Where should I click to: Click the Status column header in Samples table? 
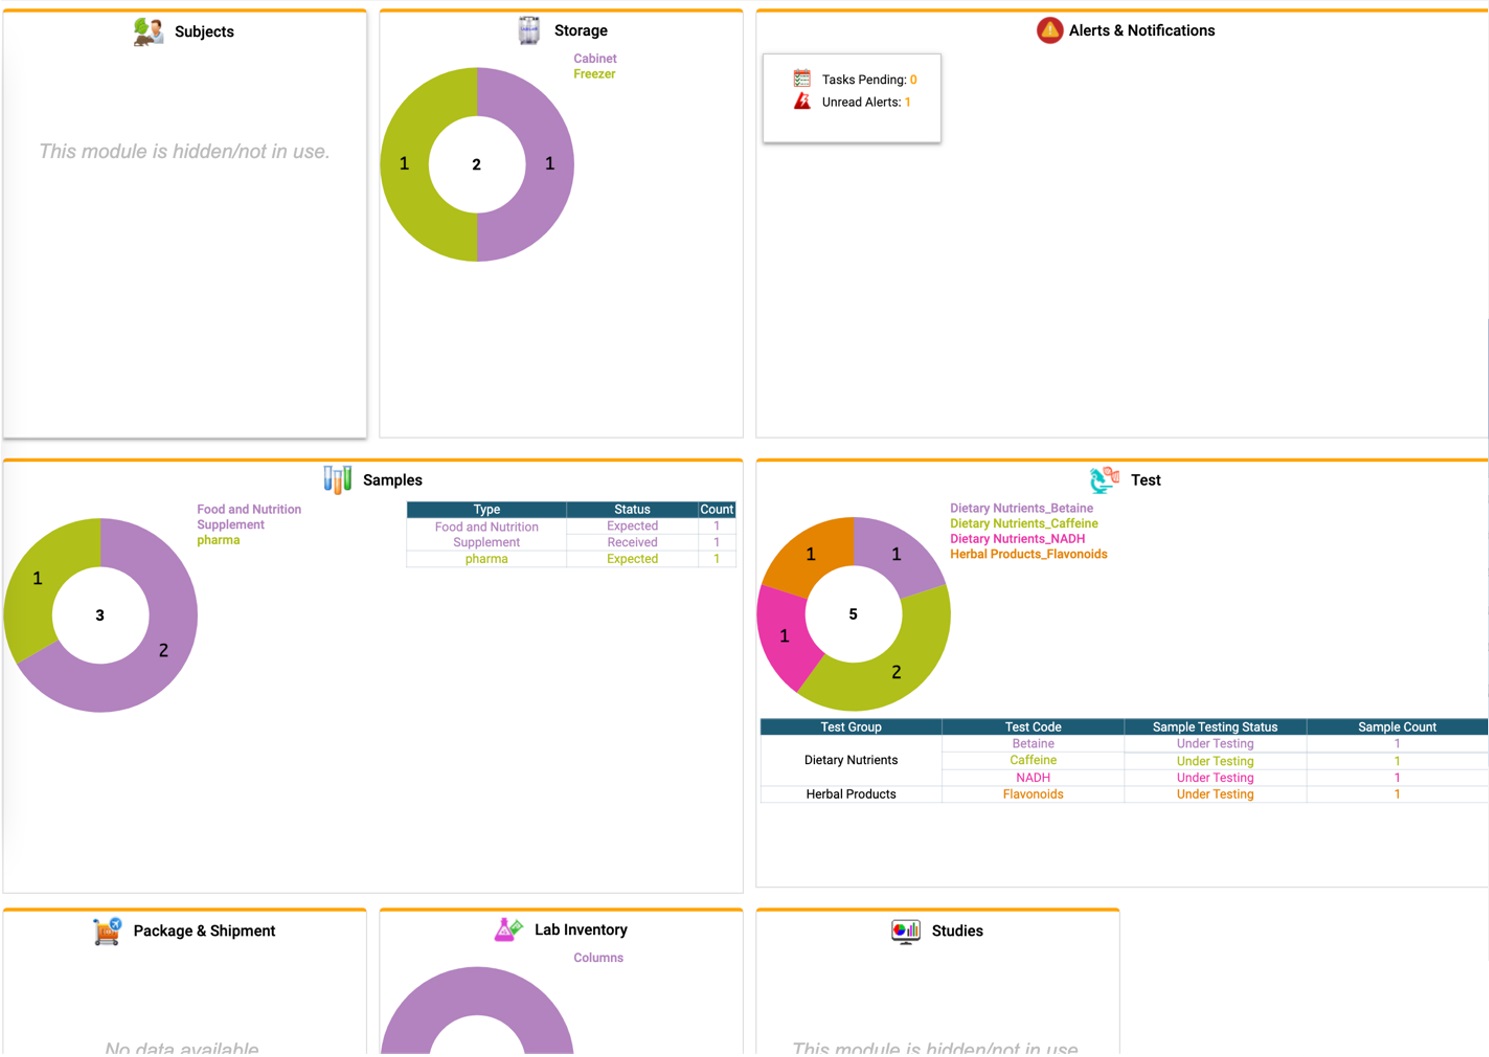point(632,509)
